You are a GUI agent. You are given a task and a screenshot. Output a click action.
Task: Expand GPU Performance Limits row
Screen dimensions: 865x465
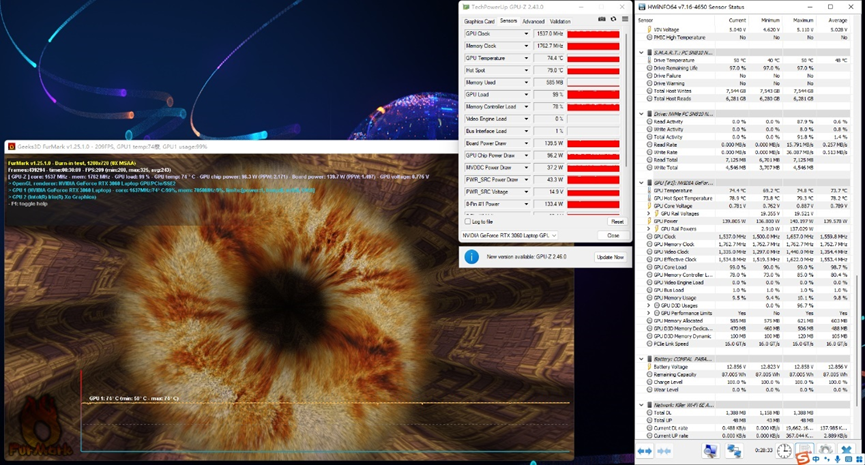[x=650, y=312]
